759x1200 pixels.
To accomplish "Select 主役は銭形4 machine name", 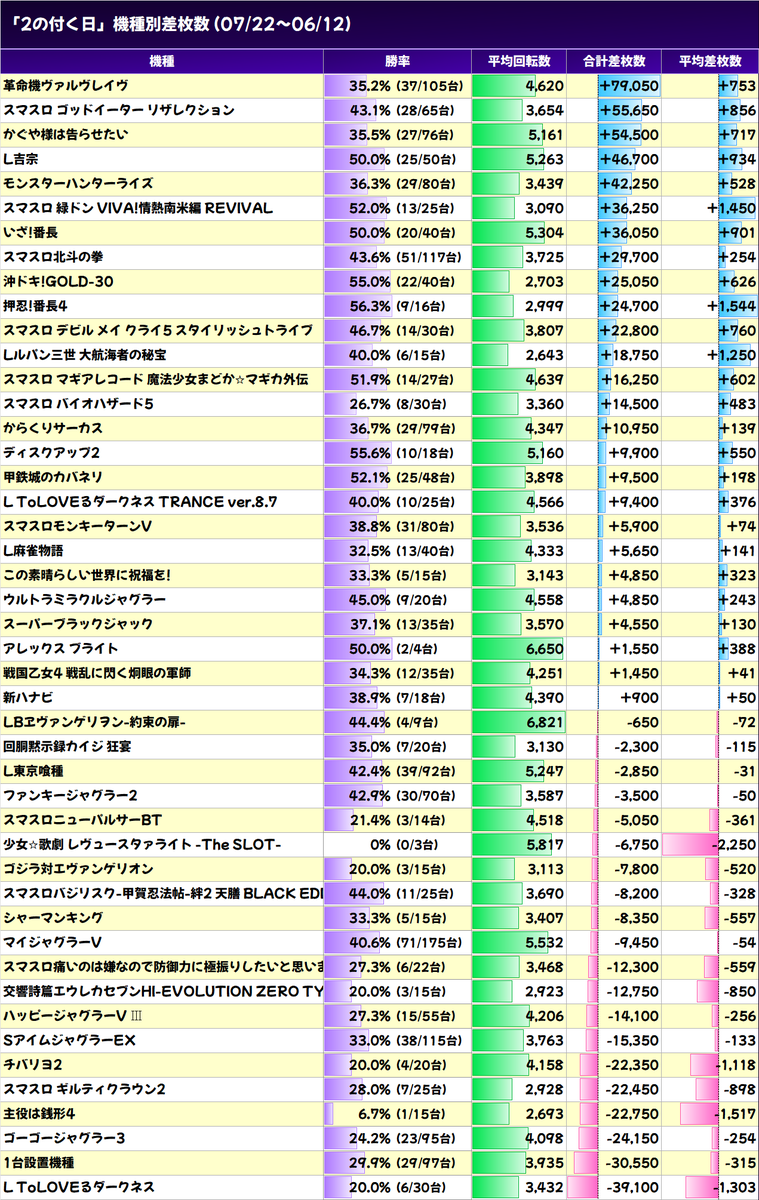I will click(x=40, y=1115).
